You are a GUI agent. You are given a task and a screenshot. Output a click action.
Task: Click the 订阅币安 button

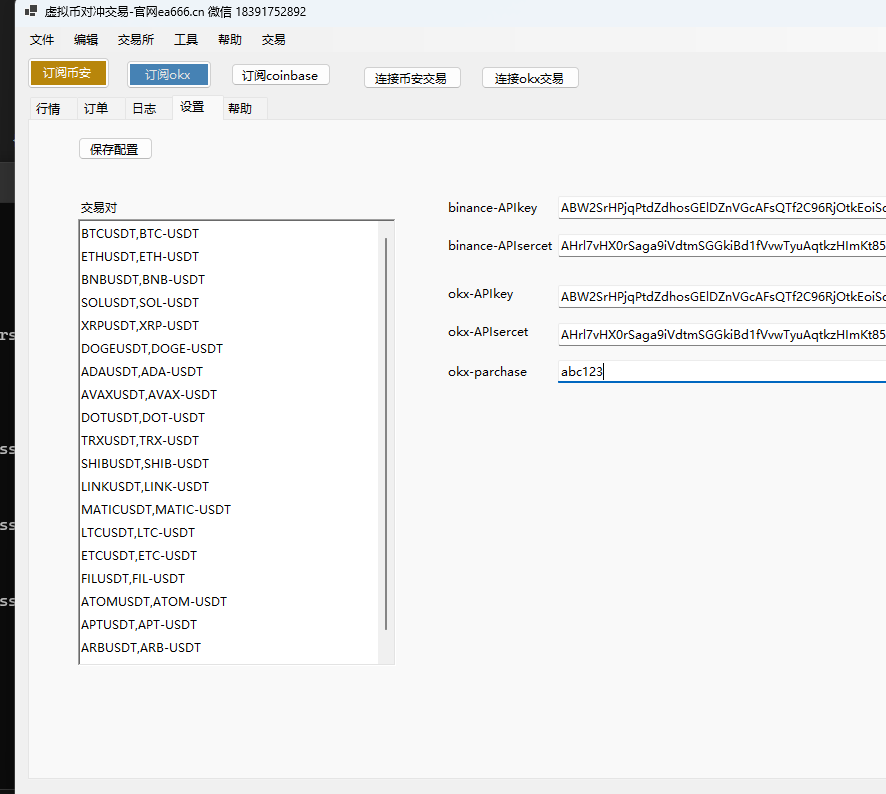click(x=68, y=74)
